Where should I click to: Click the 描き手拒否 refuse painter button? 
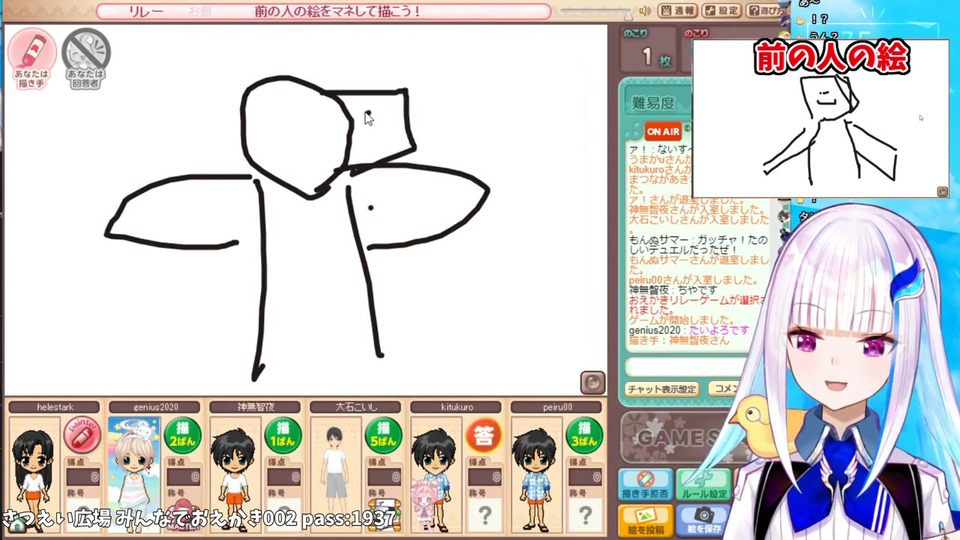645,484
